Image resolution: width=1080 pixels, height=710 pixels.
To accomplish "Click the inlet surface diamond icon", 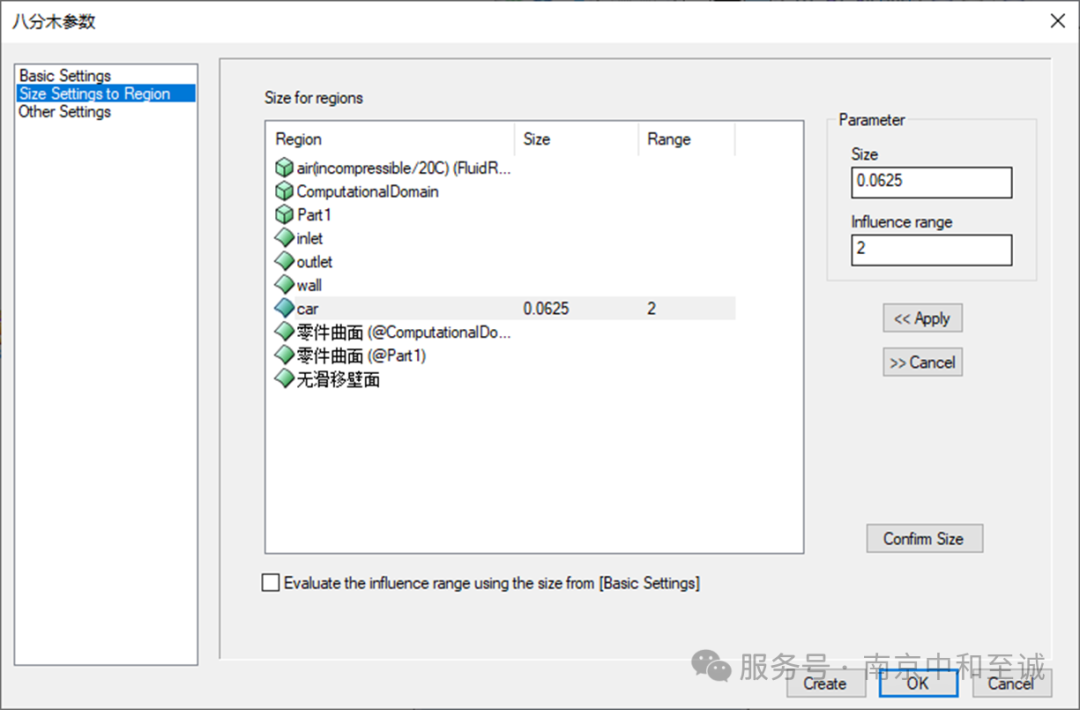I will (284, 238).
